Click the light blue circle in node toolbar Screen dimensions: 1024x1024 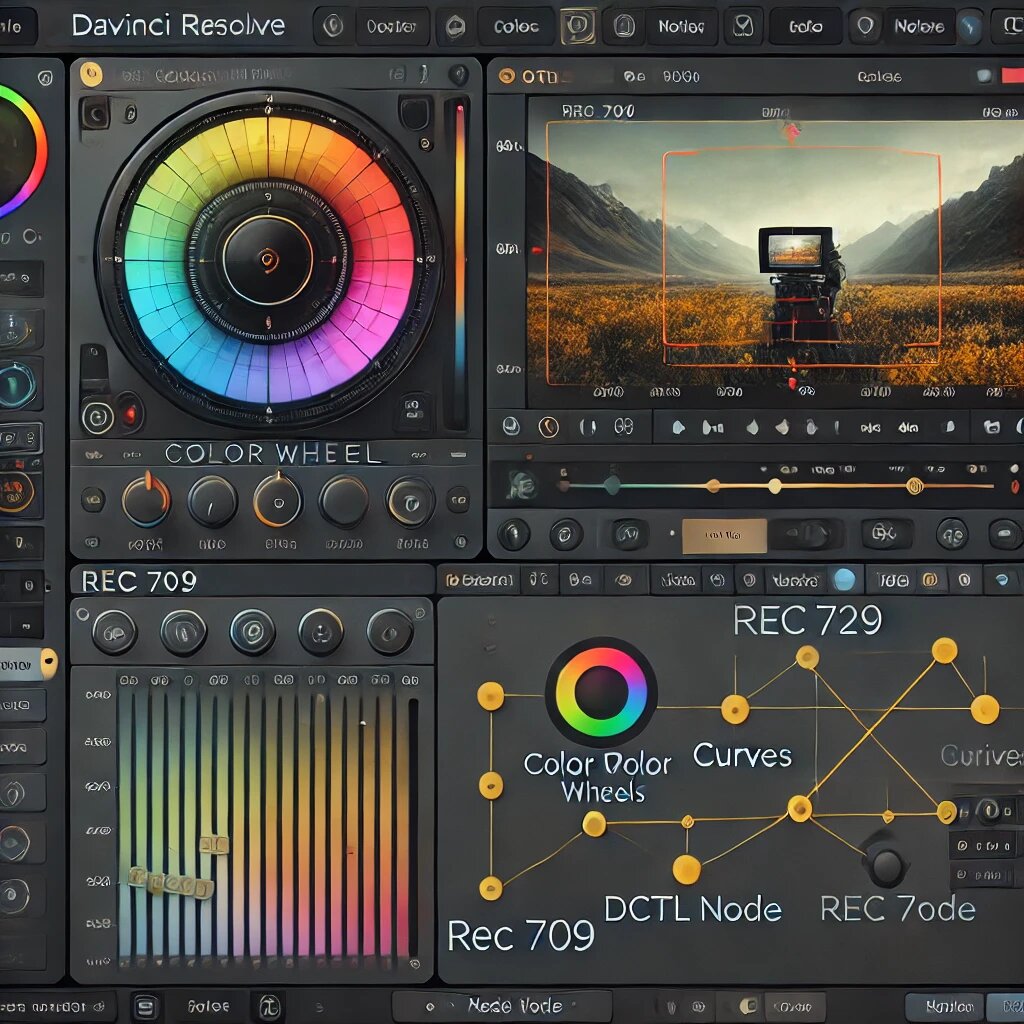coord(844,579)
